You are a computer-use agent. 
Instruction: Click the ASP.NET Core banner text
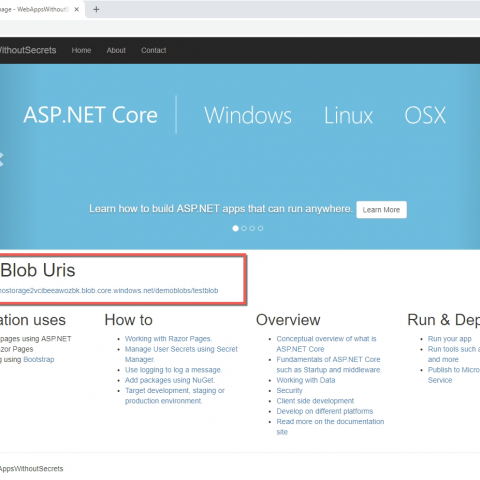(90, 115)
